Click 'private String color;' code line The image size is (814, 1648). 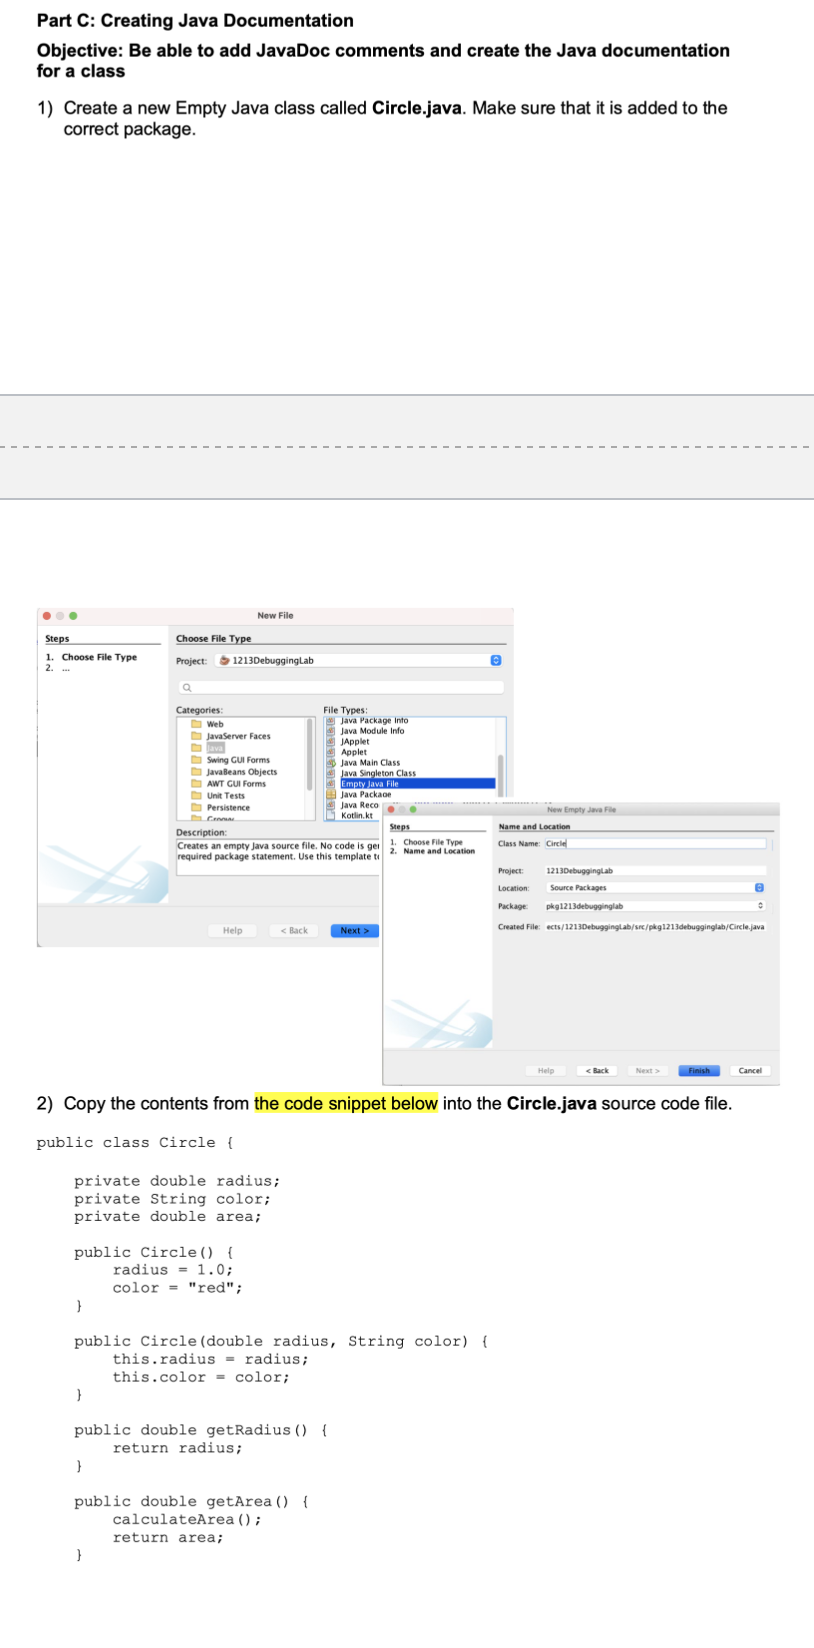(172, 1199)
